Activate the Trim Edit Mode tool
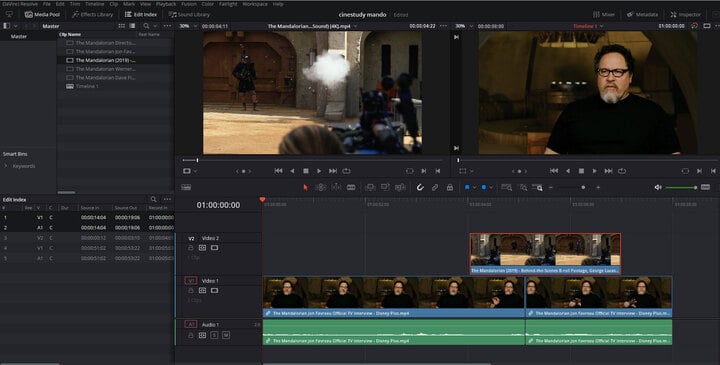 pyautogui.click(x=321, y=187)
